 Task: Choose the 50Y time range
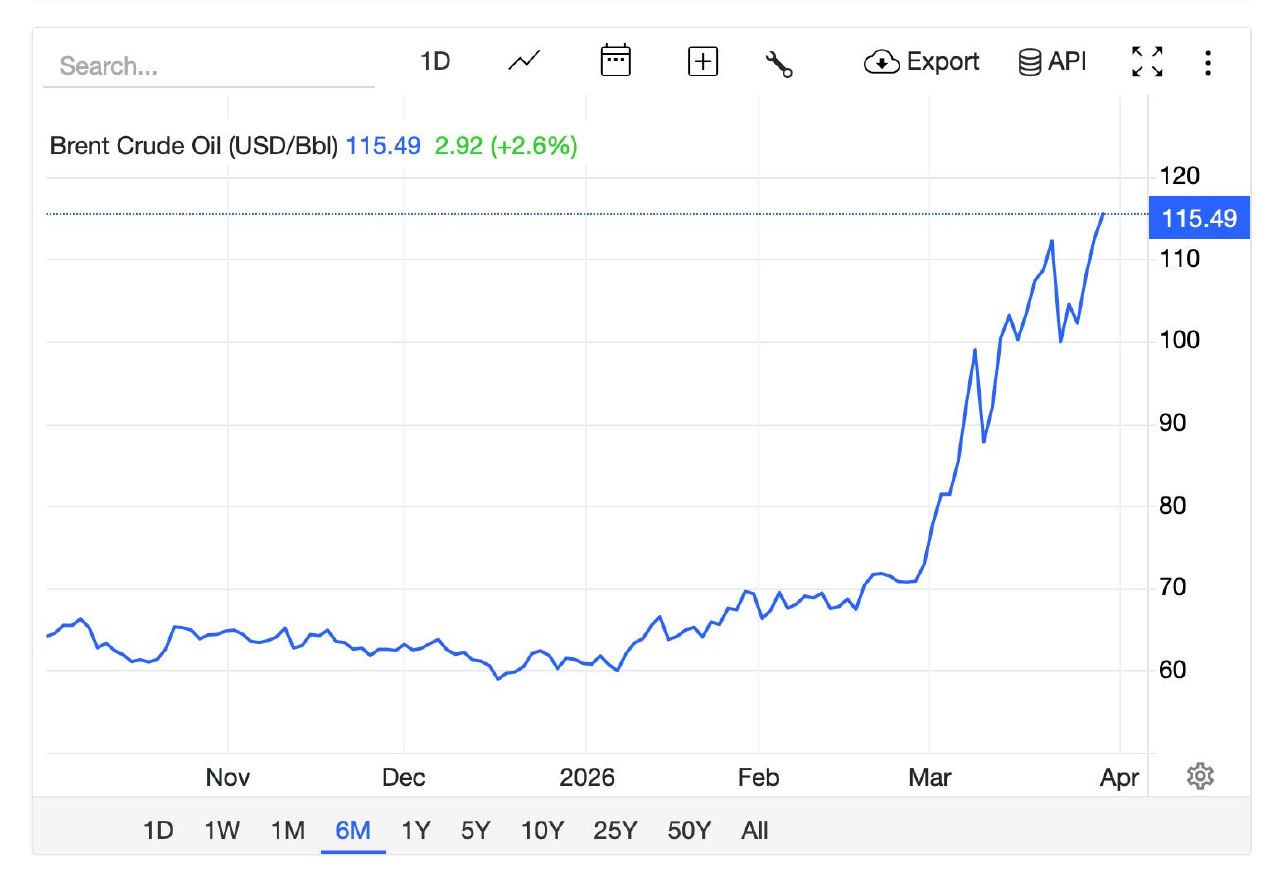[x=689, y=830]
